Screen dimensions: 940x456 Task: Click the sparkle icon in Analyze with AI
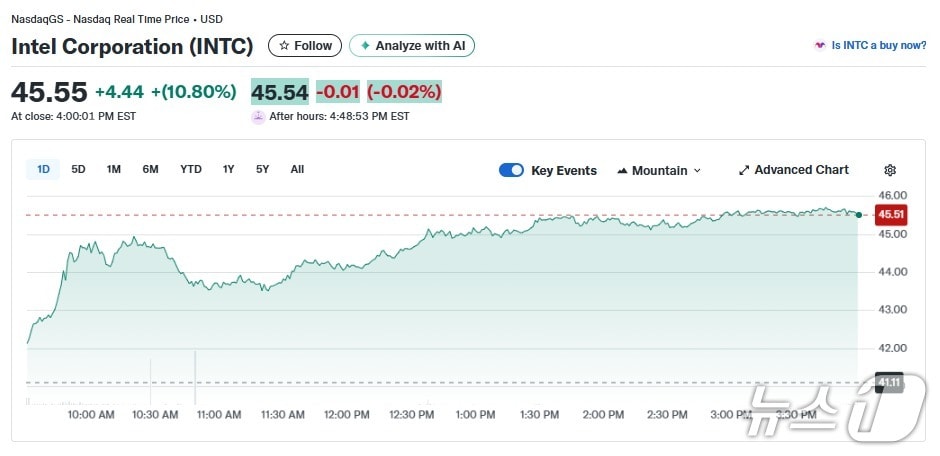pos(365,46)
